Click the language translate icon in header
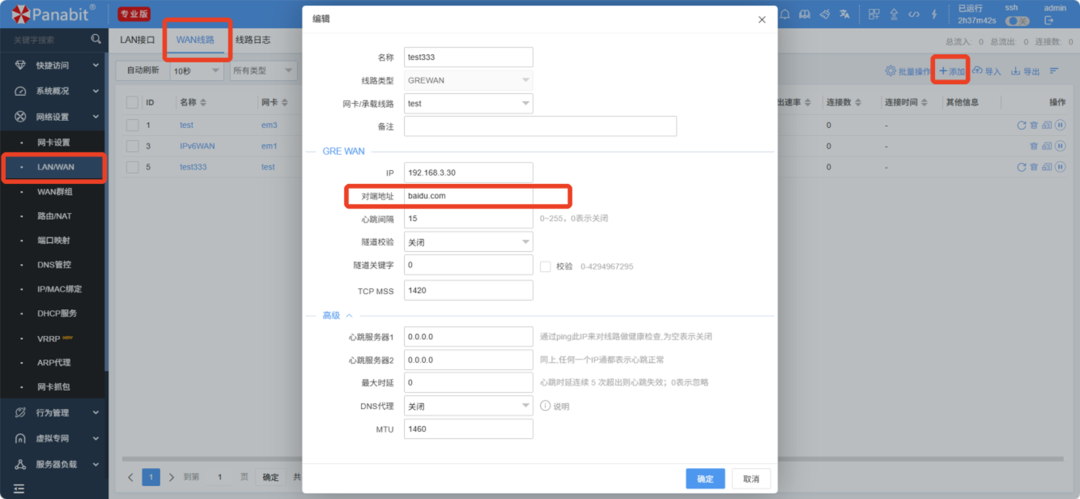1080x499 pixels. [x=844, y=14]
